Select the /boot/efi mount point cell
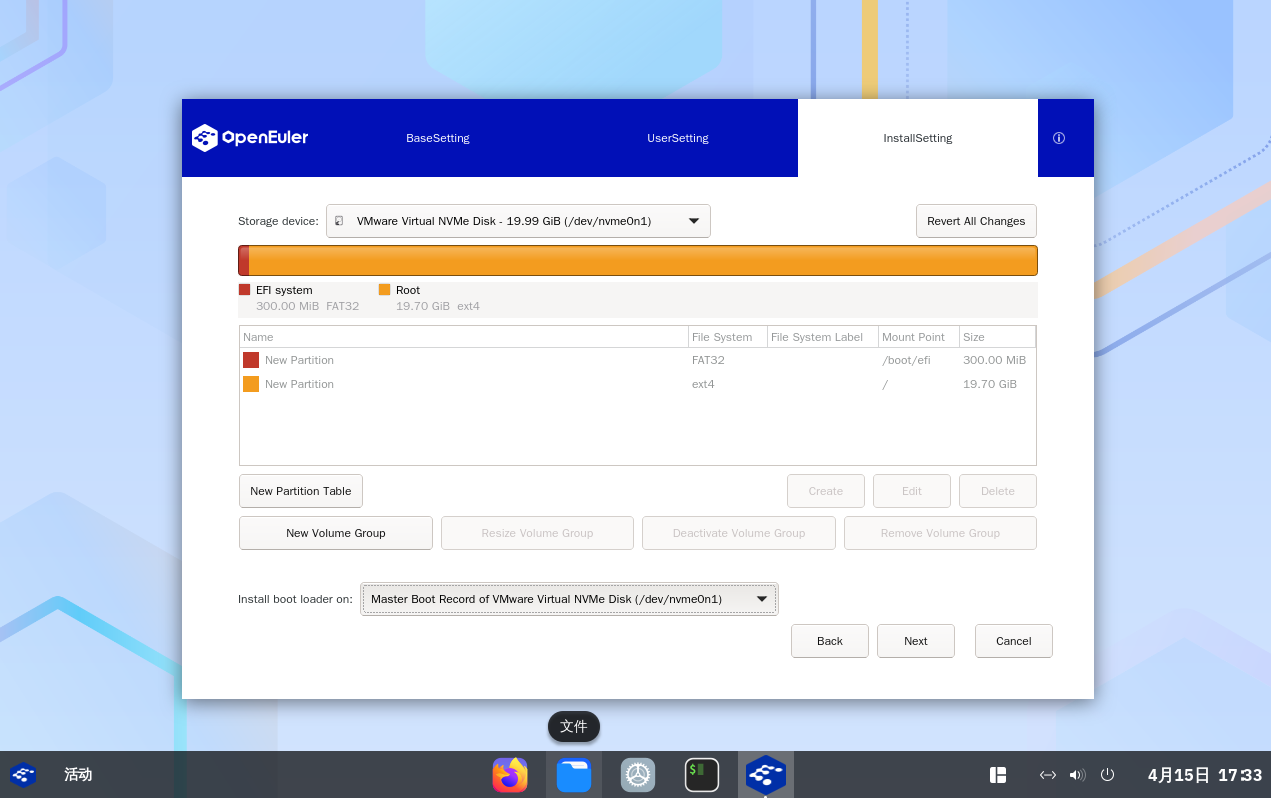Viewport: 1271px width, 798px height. click(906, 360)
